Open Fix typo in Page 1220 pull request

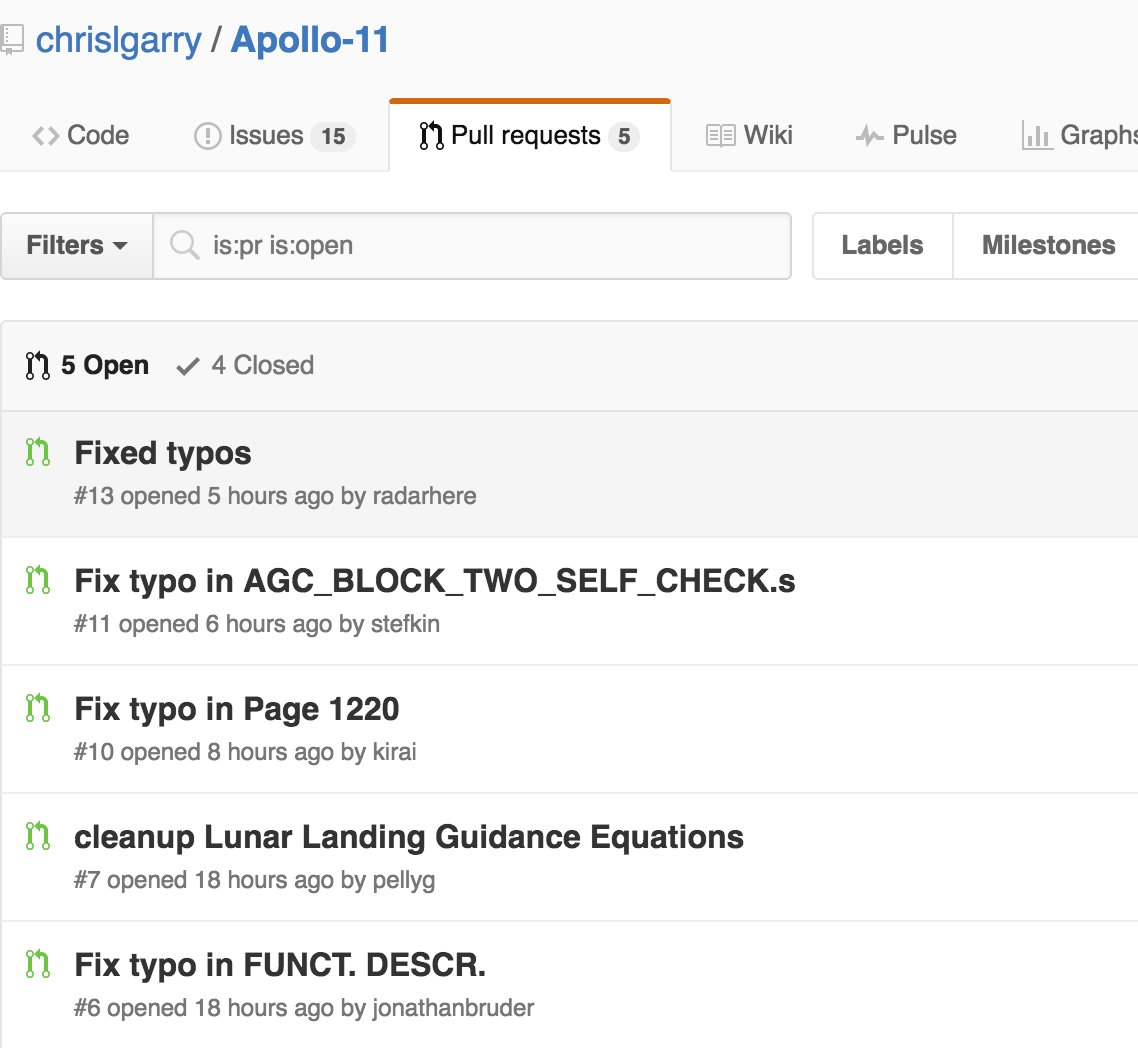point(237,709)
